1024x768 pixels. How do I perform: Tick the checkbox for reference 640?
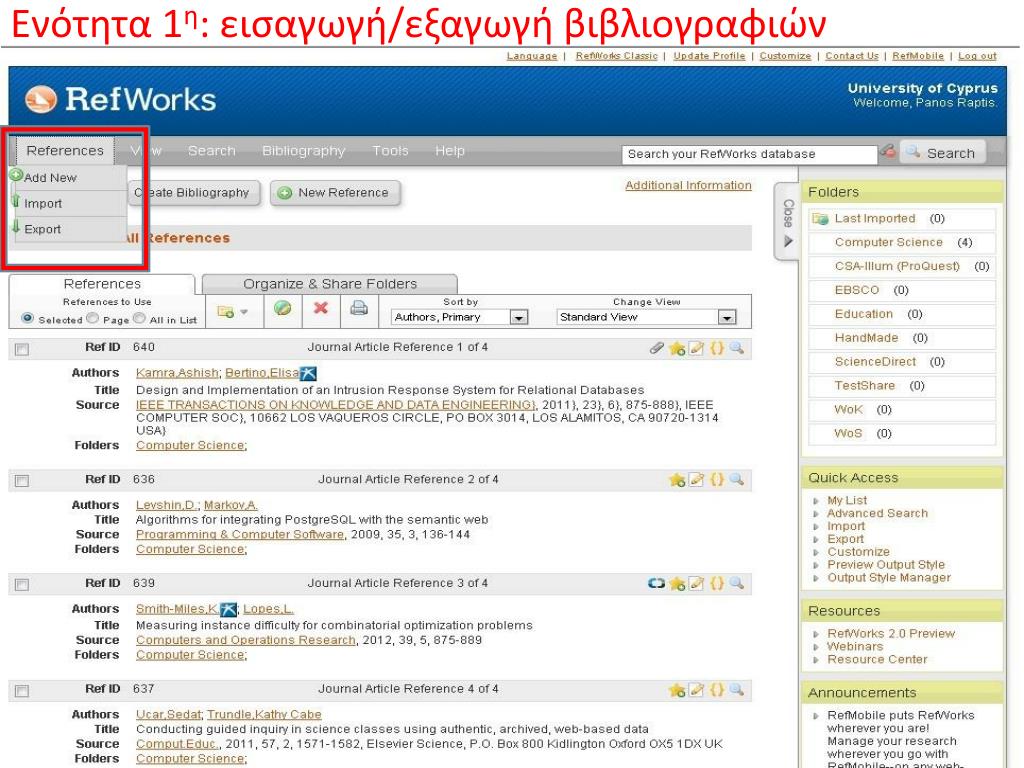coord(22,349)
